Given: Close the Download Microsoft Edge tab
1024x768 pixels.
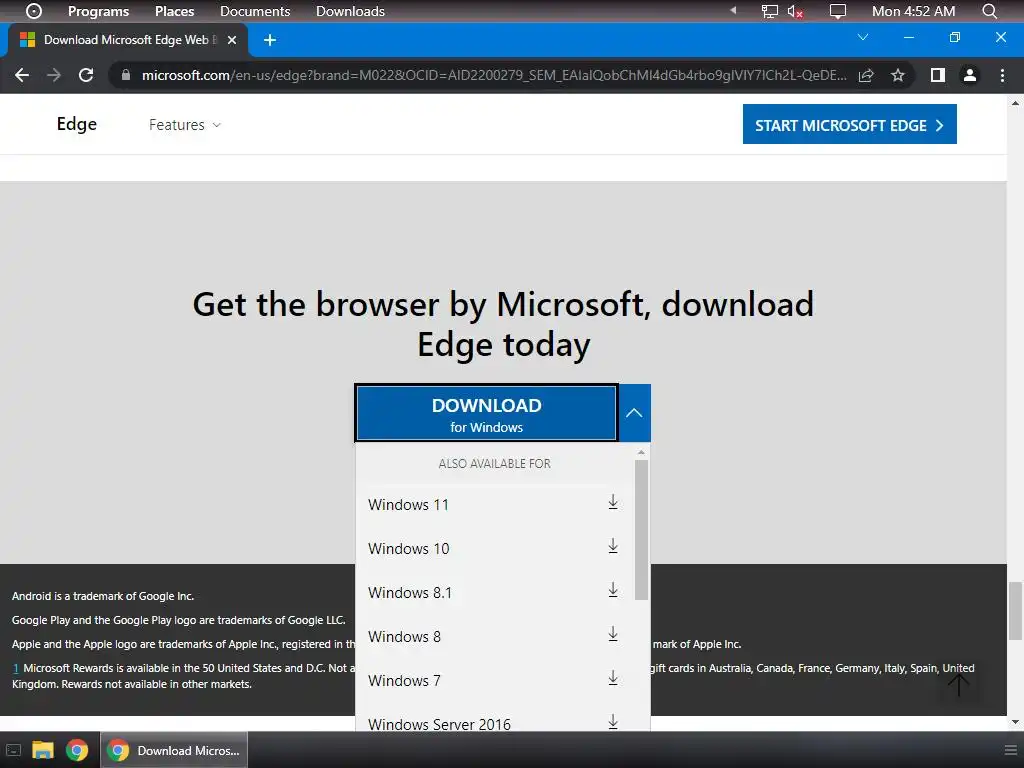Looking at the screenshot, I should click(x=232, y=40).
